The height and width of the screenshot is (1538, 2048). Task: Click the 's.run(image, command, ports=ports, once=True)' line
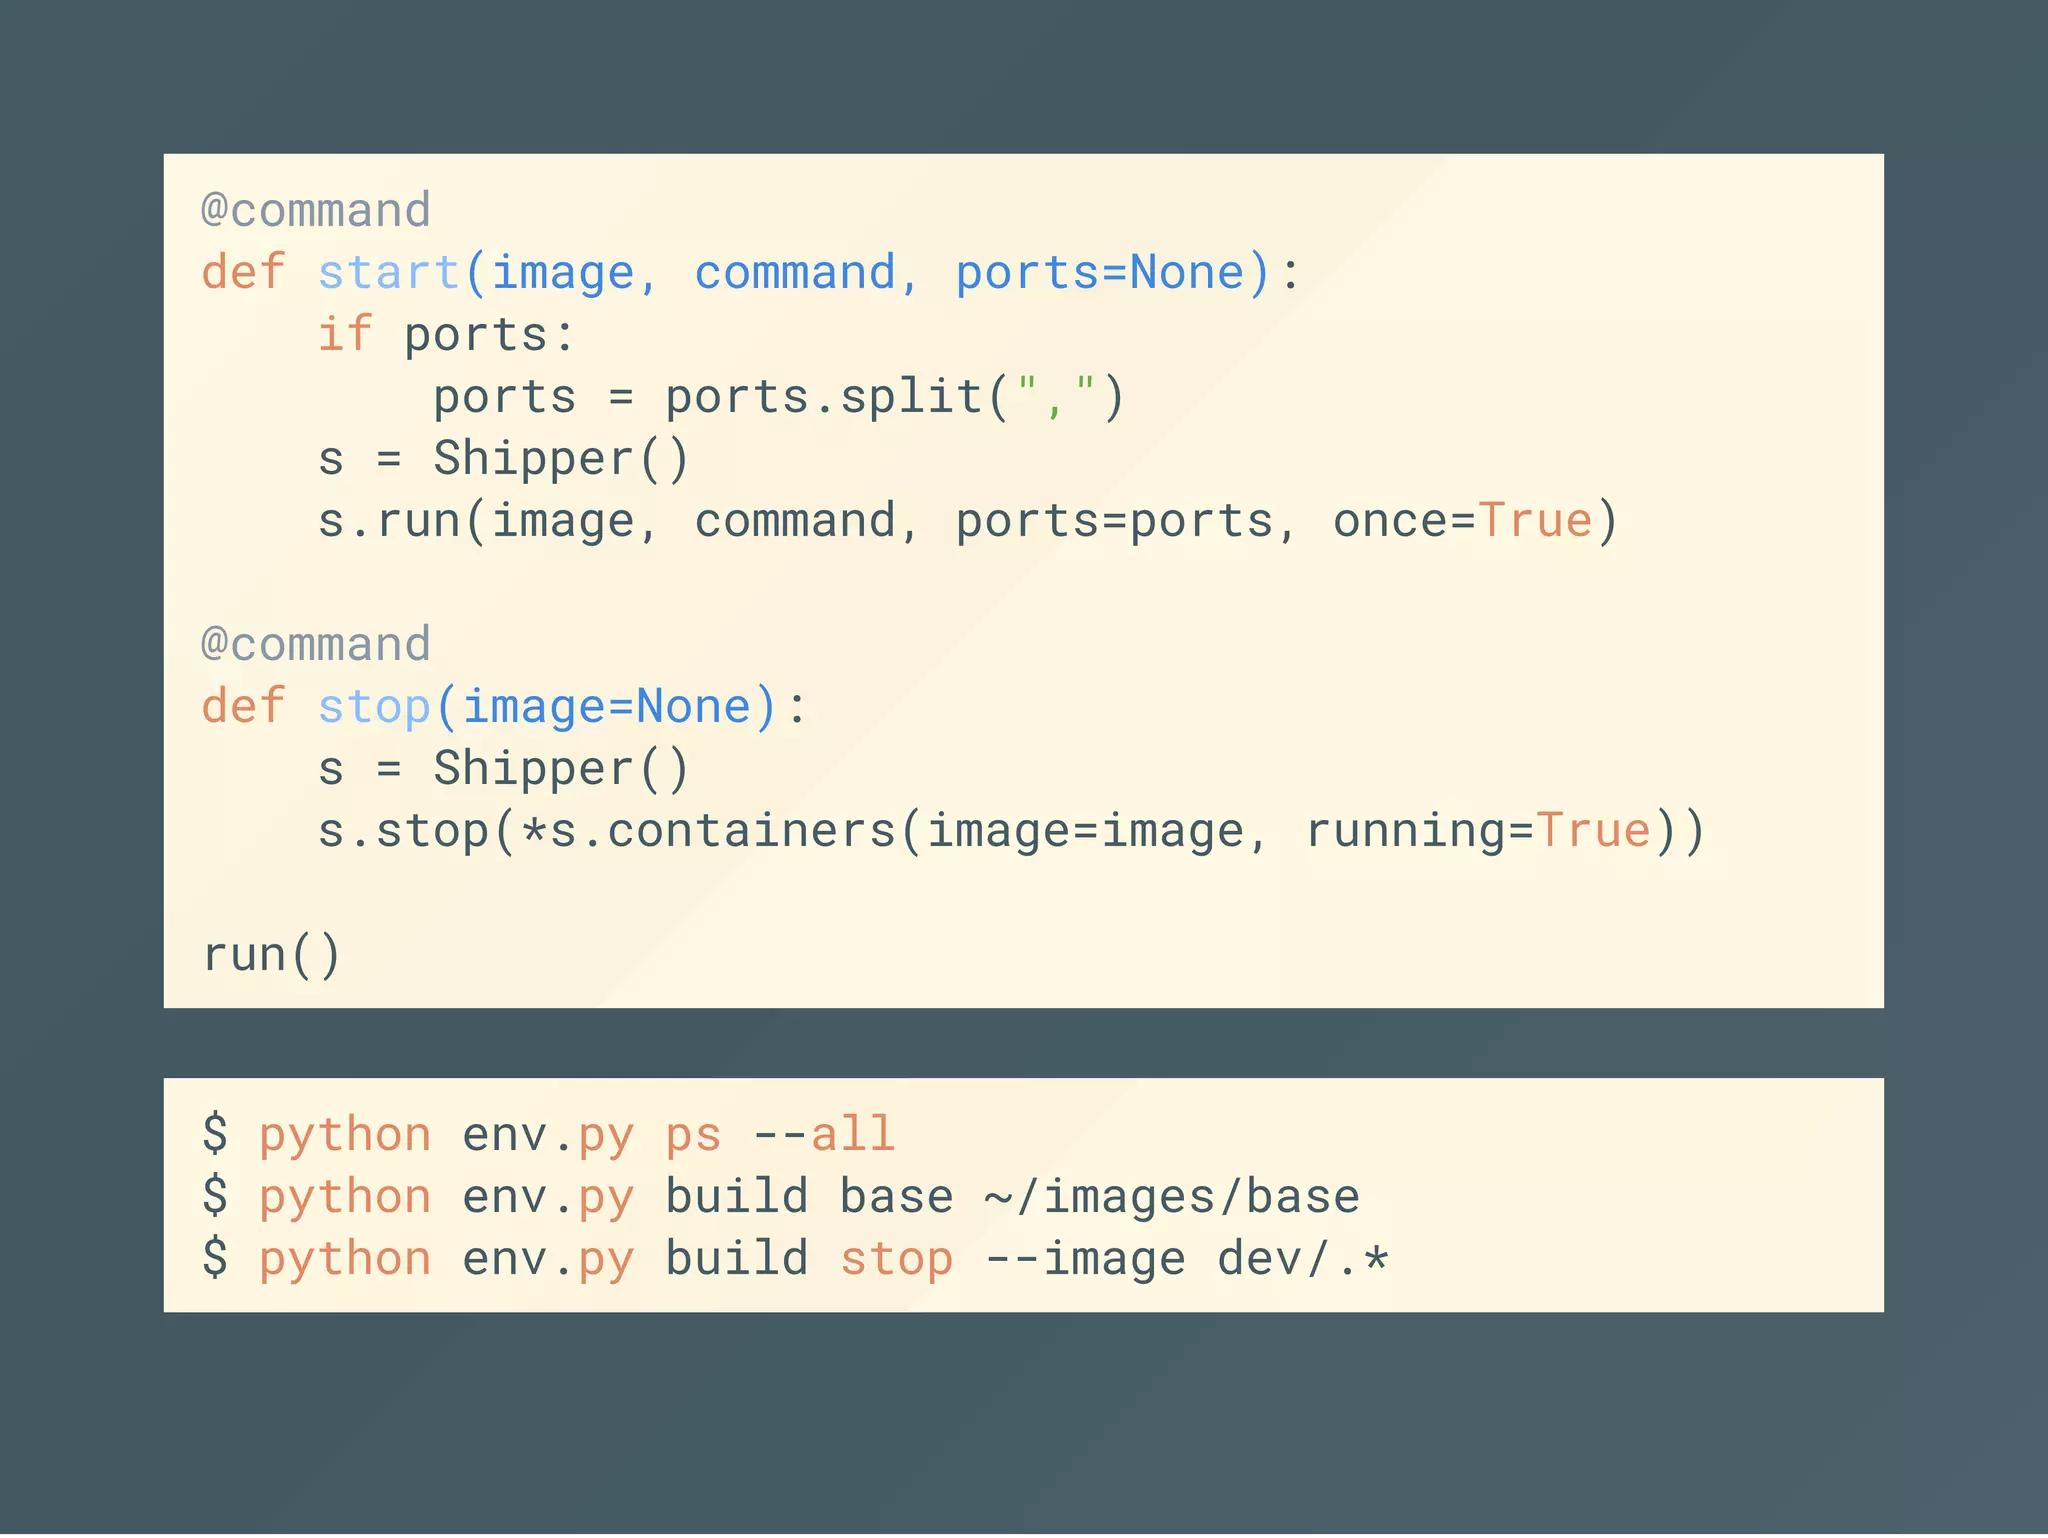coord(968,521)
